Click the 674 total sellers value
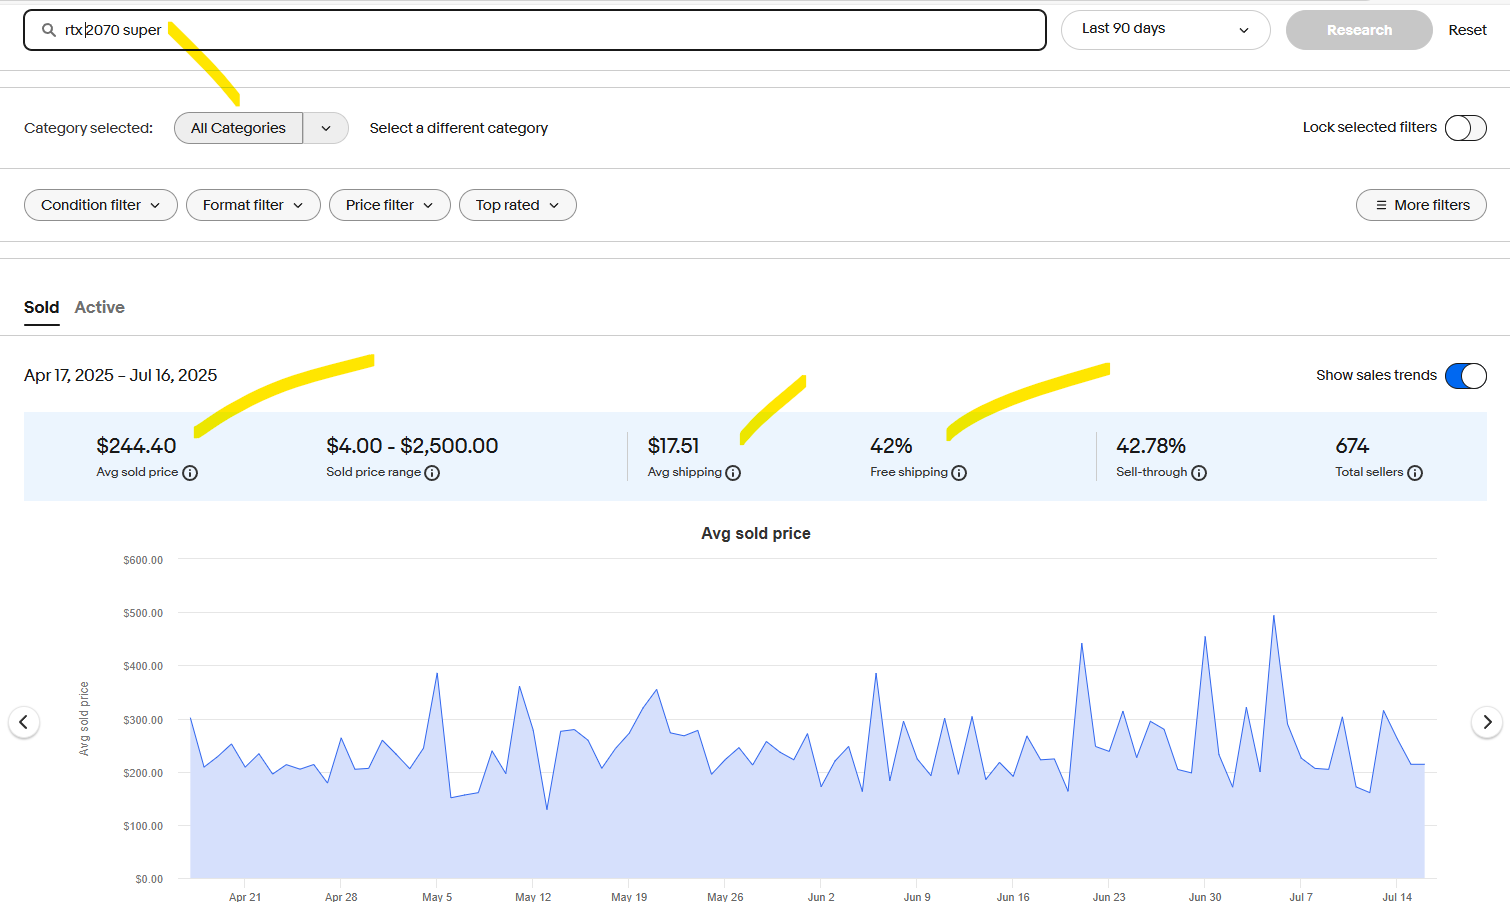The width and height of the screenshot is (1510, 902). [x=1352, y=446]
